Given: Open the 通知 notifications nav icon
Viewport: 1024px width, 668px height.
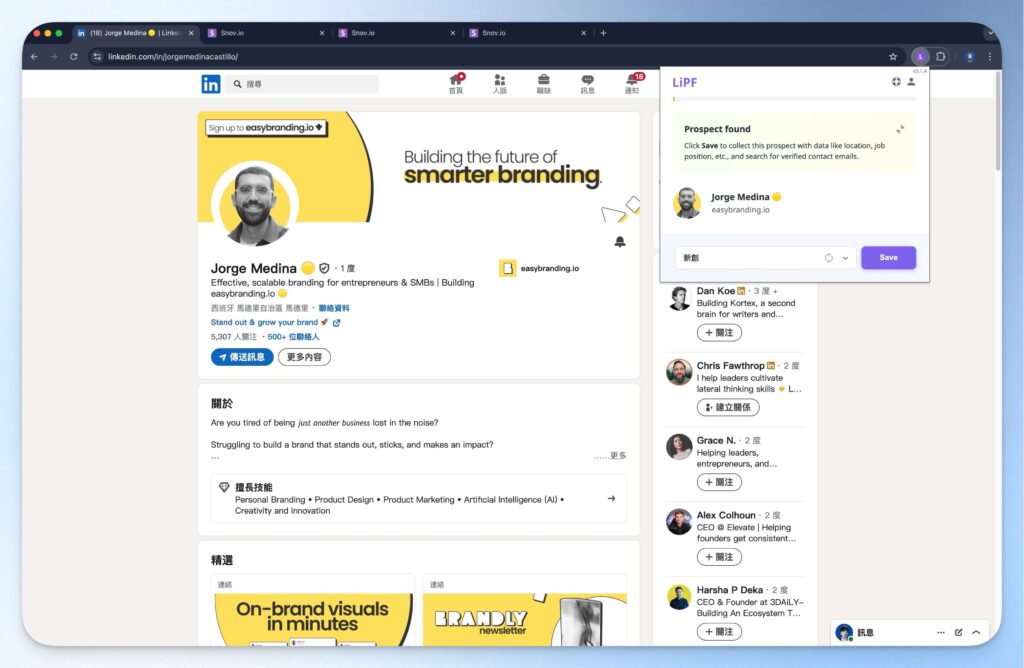Looking at the screenshot, I should (632, 84).
